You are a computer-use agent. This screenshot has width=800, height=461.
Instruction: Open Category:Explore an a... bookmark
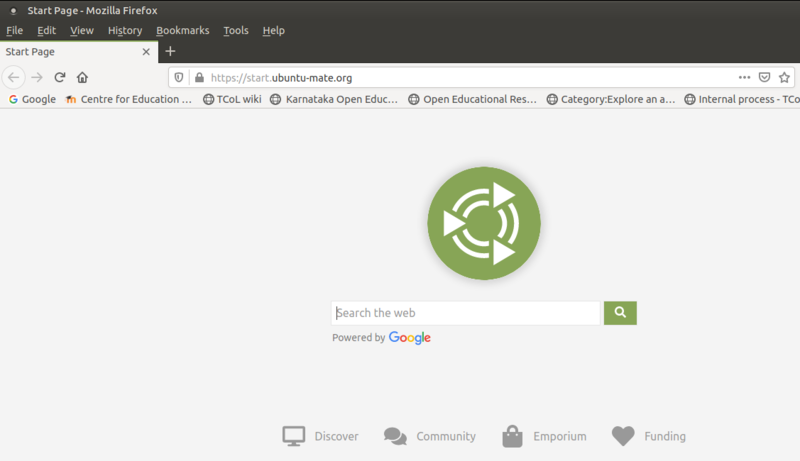coord(611,99)
